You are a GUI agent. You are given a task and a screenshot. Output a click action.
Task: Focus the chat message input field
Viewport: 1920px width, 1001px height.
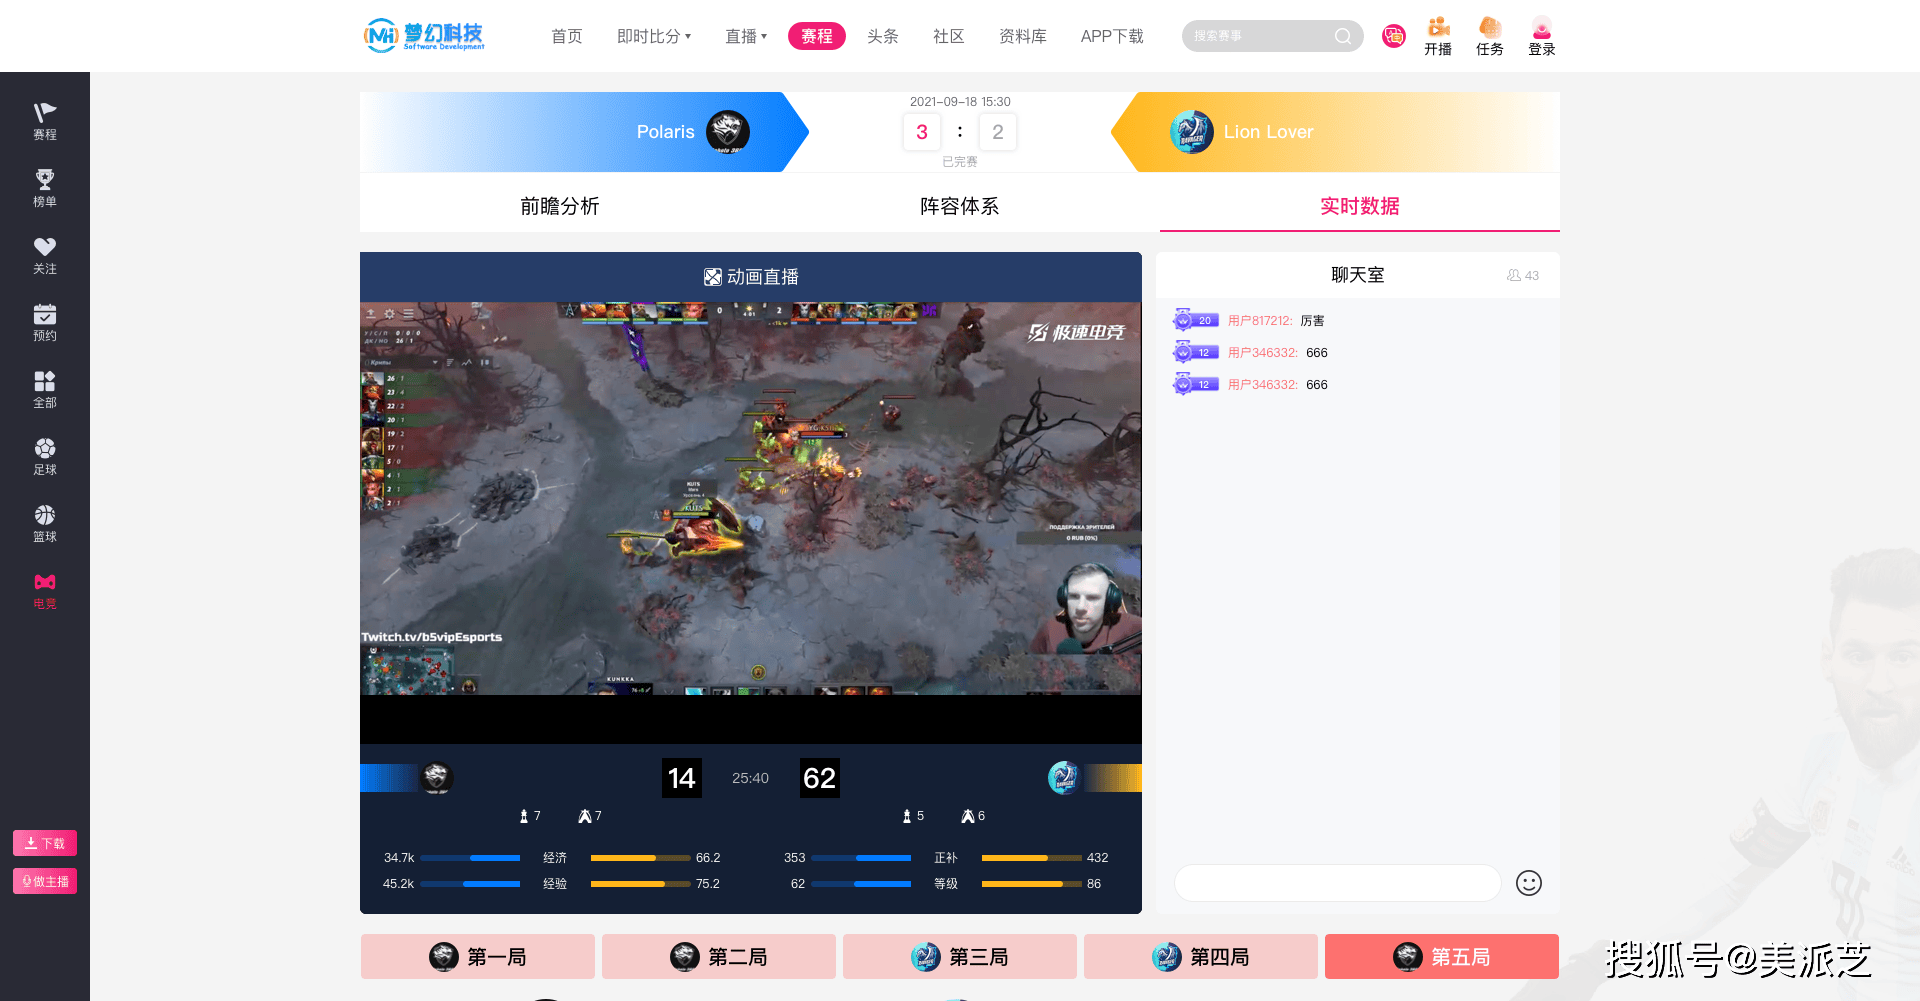pos(1338,883)
